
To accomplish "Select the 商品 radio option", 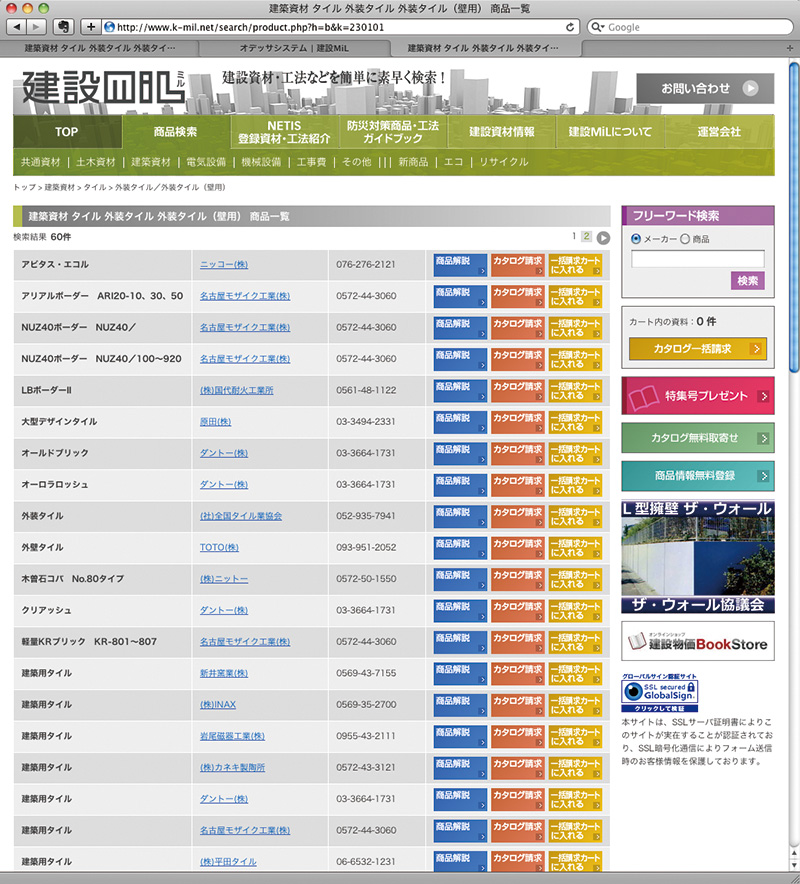I will tap(684, 239).
